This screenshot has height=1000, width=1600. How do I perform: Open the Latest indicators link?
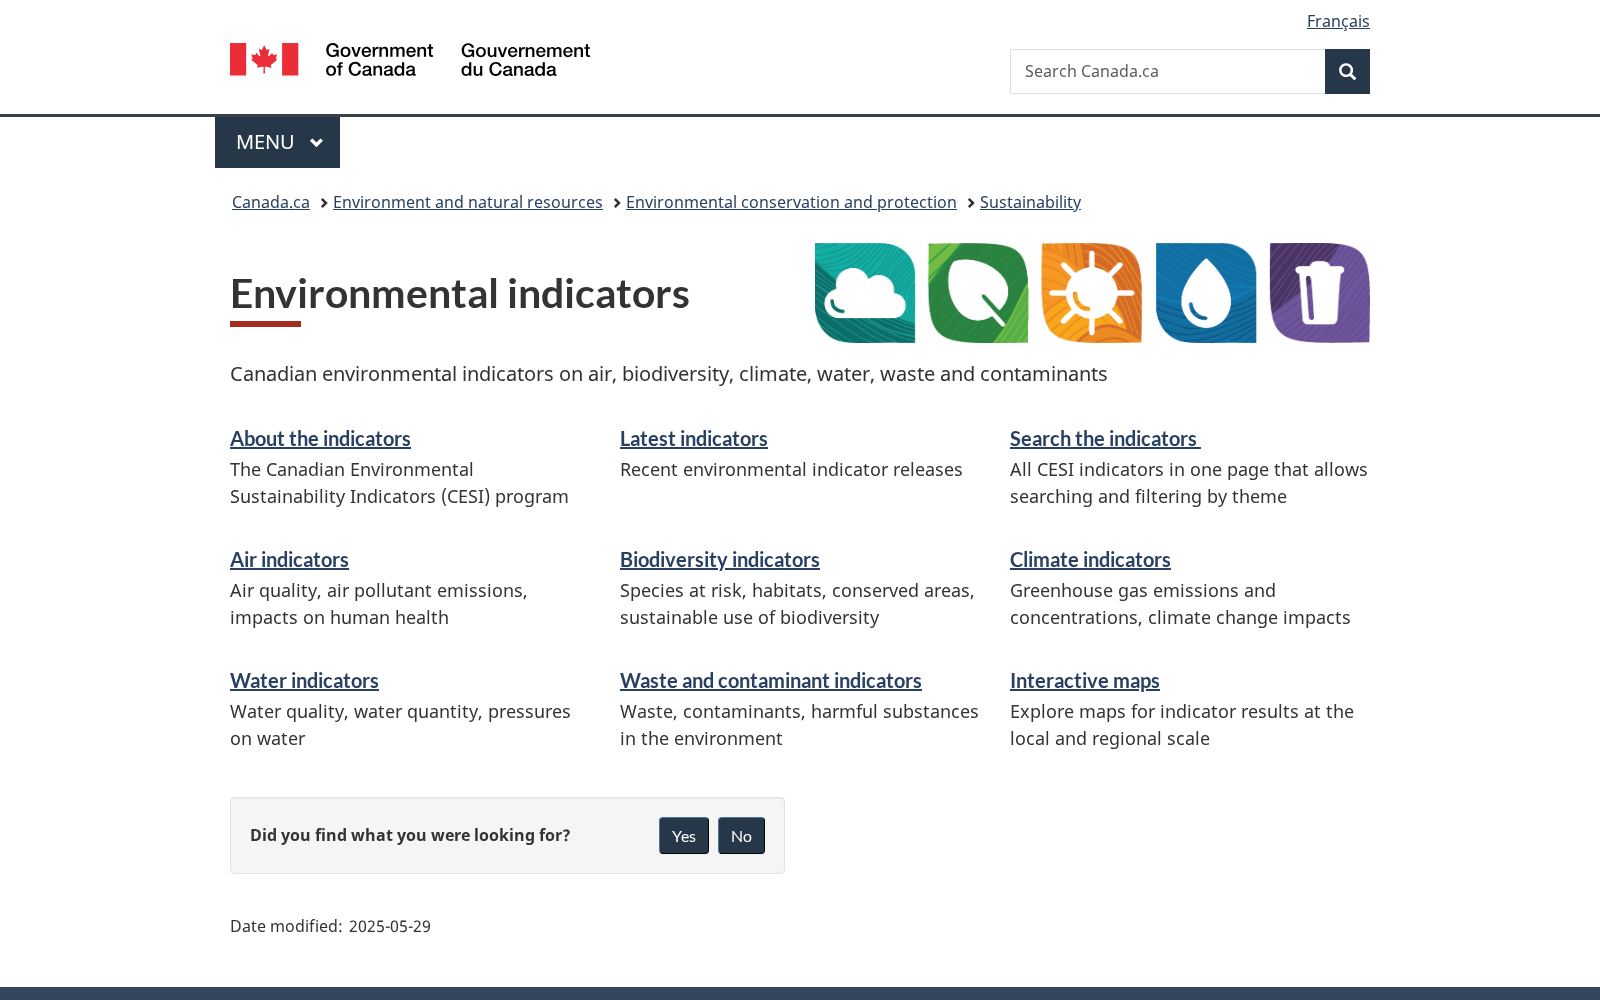[x=694, y=438]
